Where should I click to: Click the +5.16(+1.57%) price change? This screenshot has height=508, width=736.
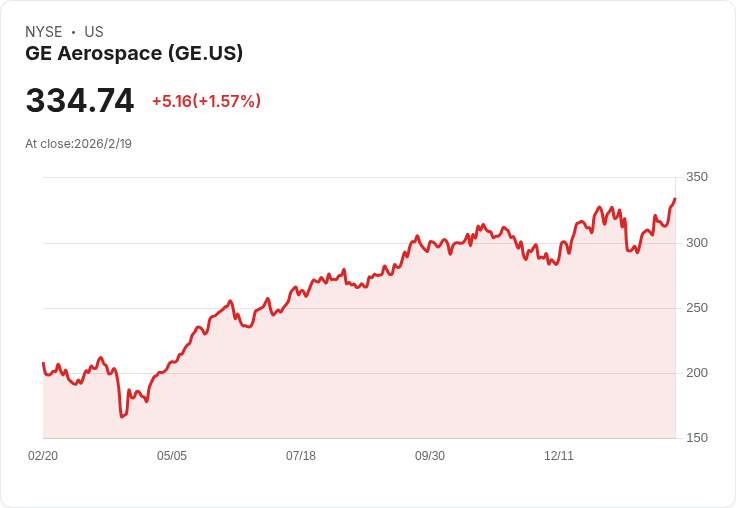206,101
